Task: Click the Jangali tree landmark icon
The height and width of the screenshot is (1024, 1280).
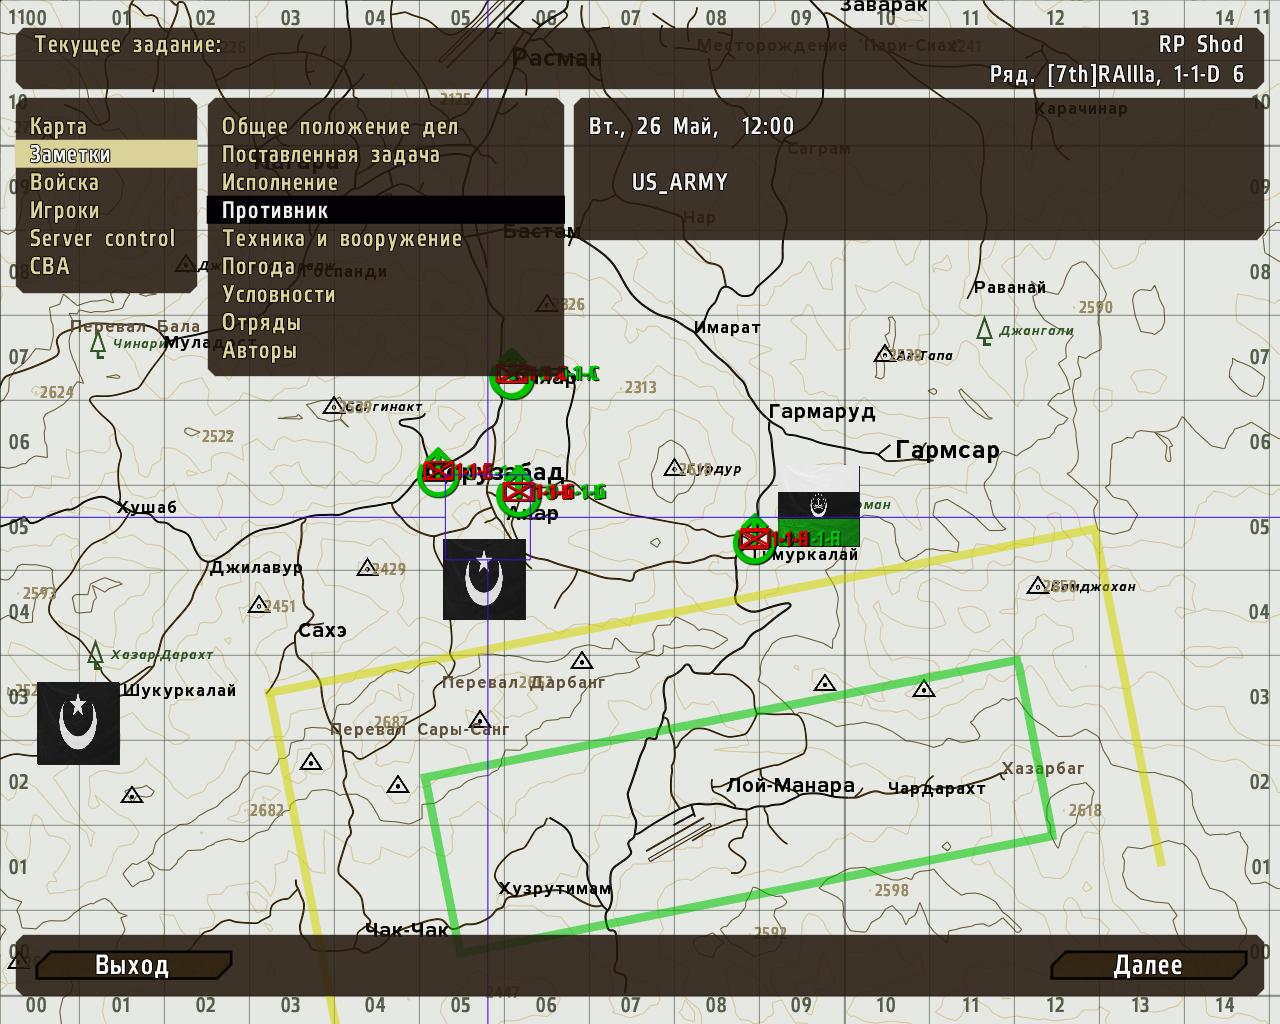Action: click(x=984, y=329)
